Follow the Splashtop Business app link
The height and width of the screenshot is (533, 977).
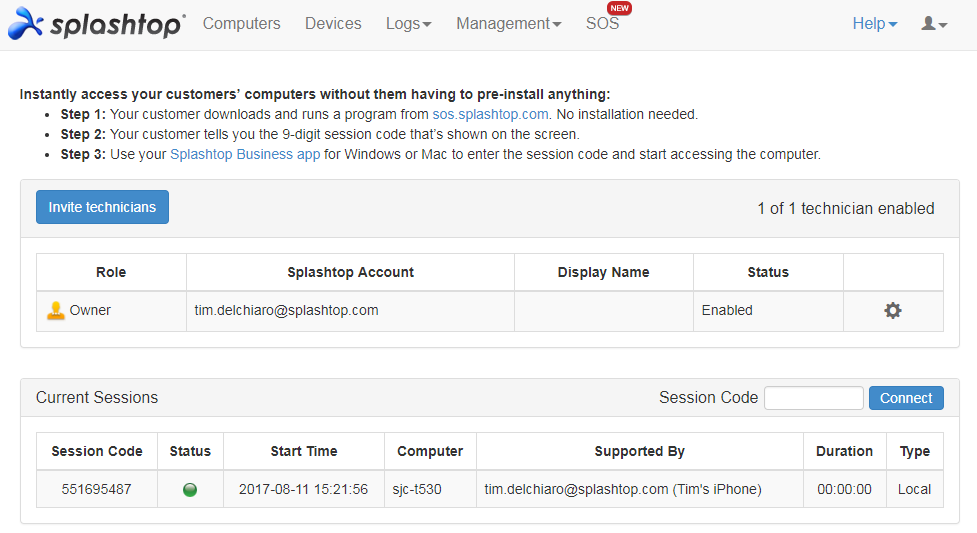tap(245, 154)
